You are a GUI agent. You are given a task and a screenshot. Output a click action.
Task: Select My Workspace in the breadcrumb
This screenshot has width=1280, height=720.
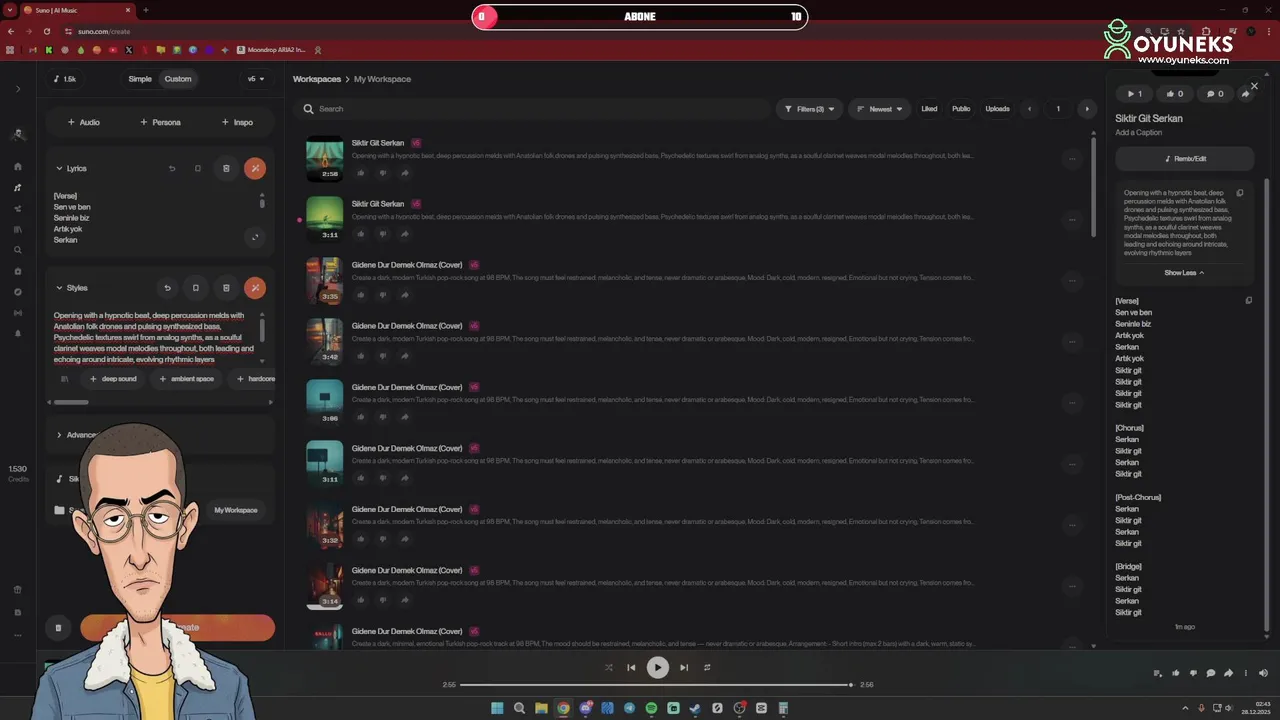pyautogui.click(x=382, y=79)
